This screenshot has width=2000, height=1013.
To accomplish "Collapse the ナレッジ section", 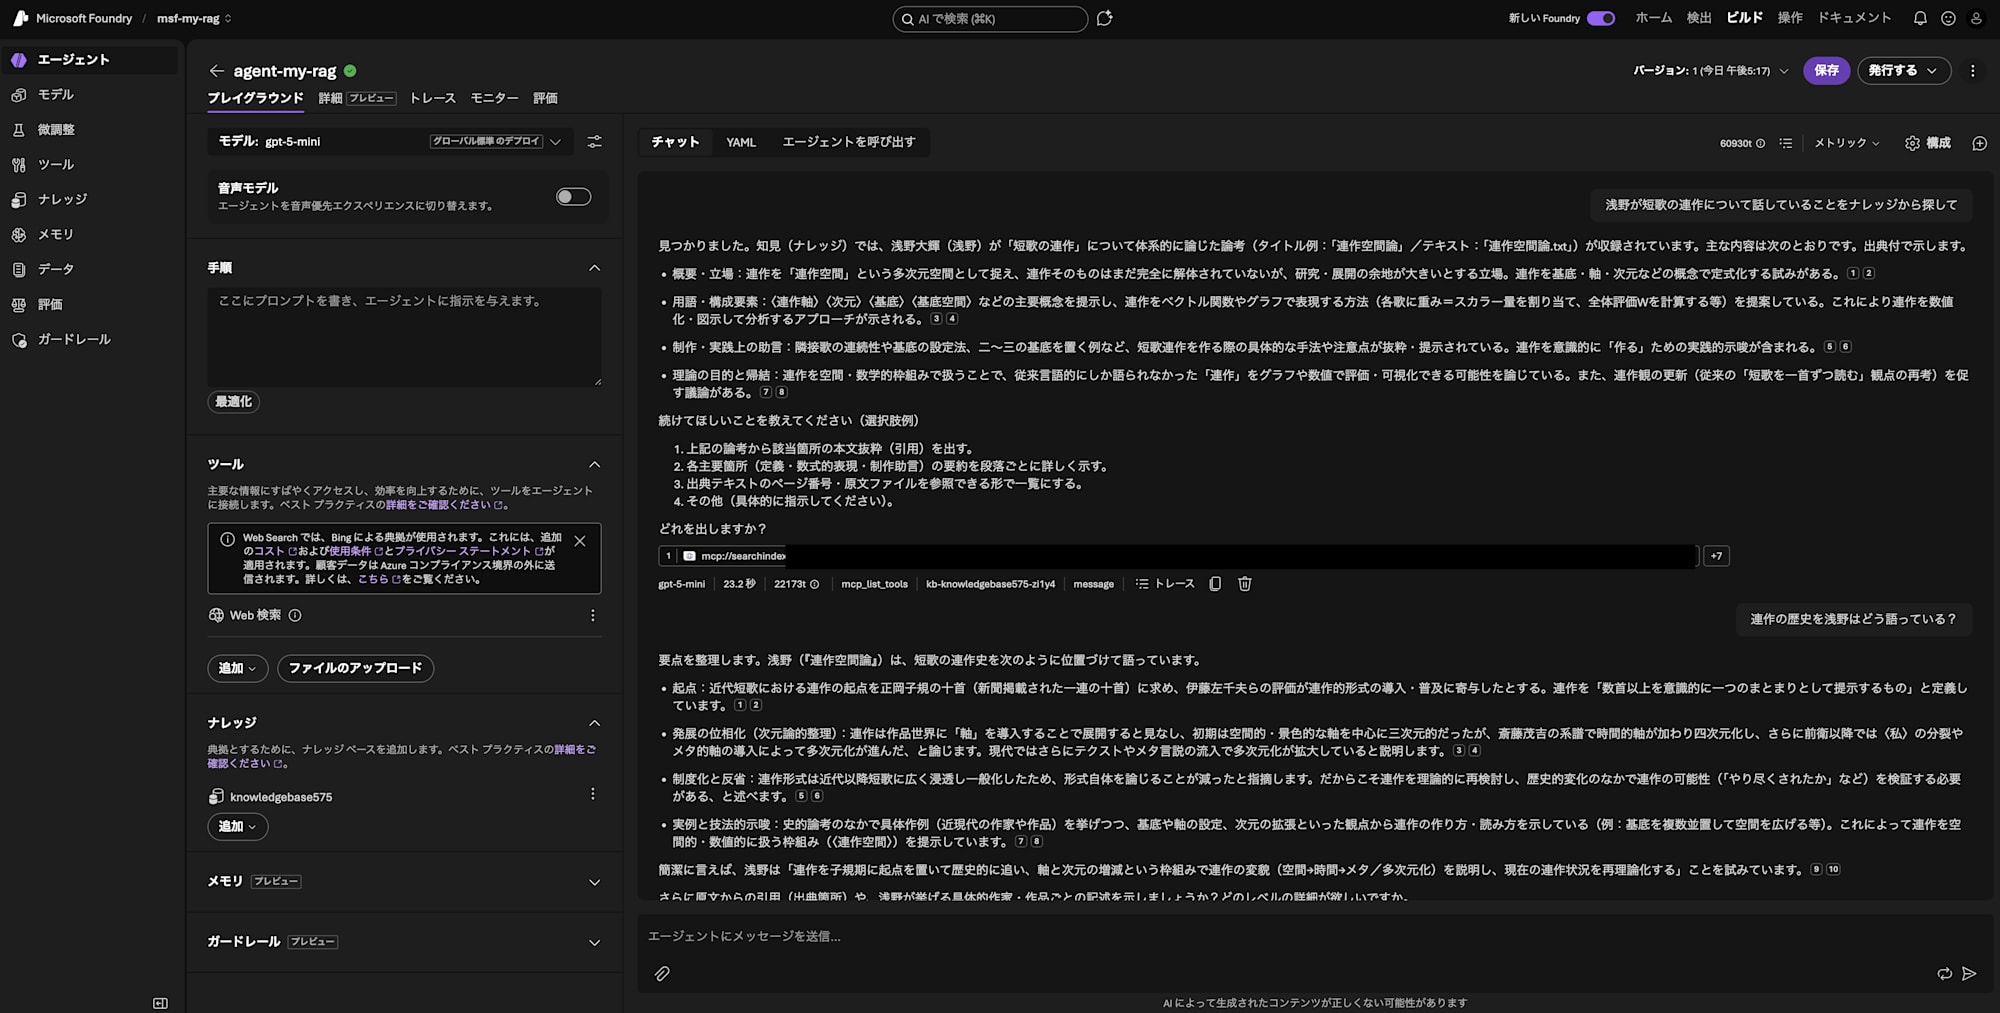I will click(595, 723).
